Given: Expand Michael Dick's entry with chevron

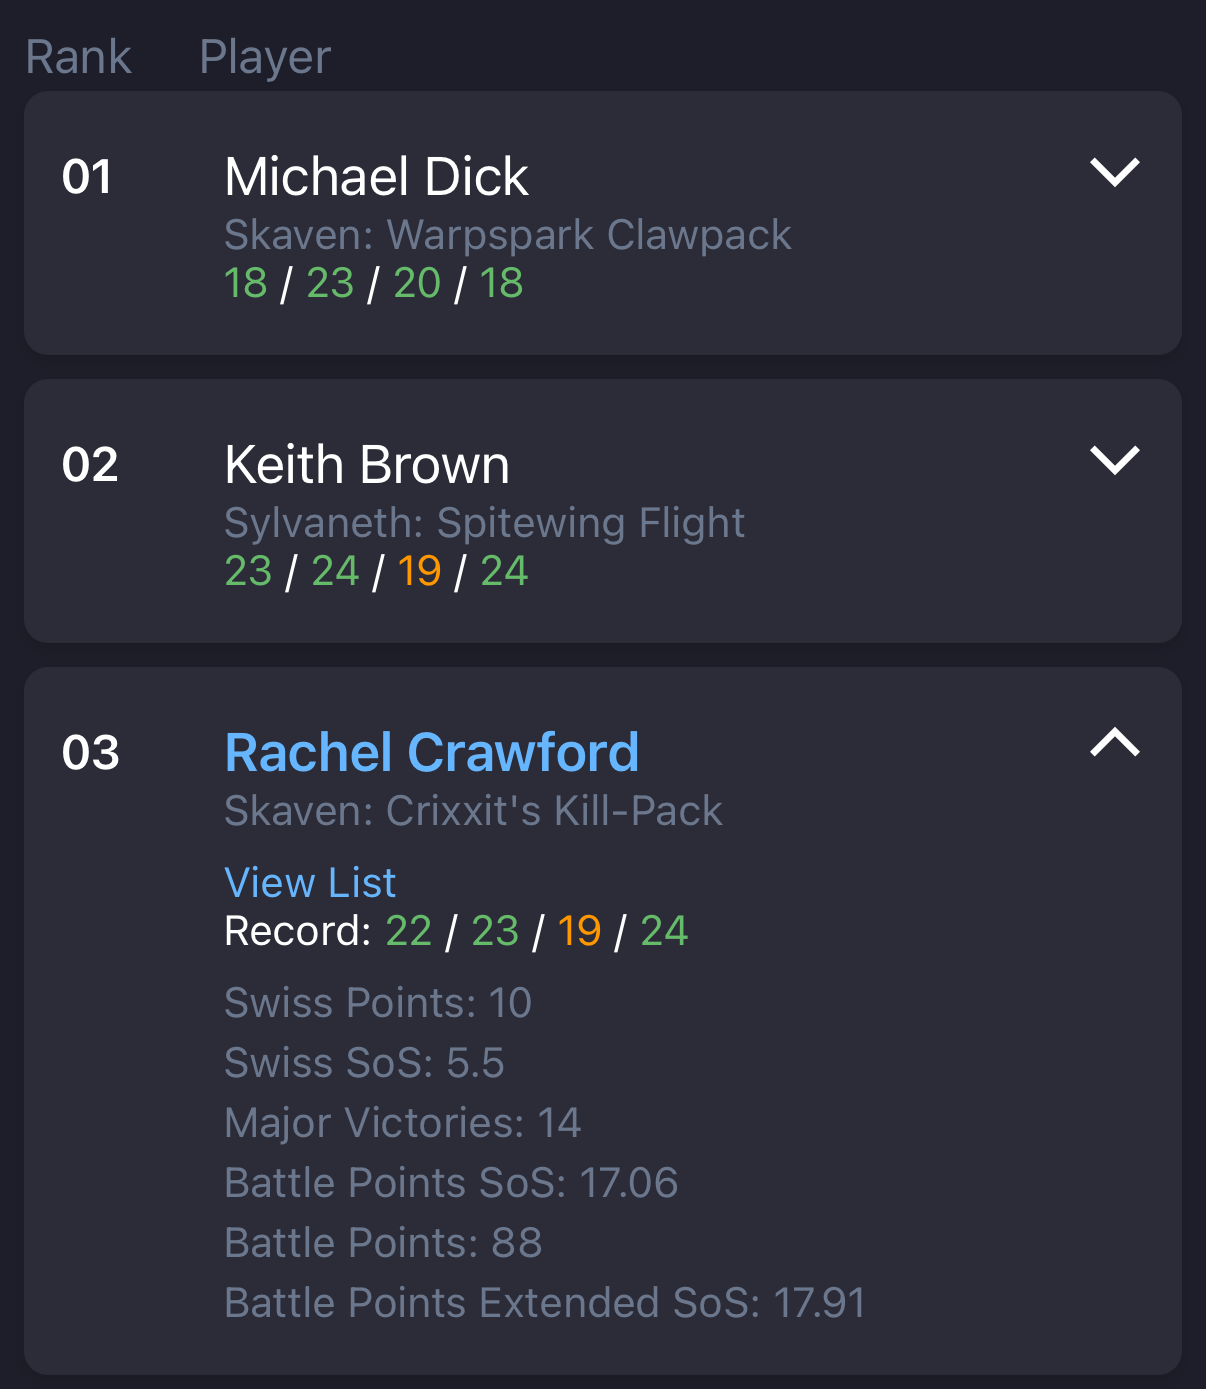Looking at the screenshot, I should click(x=1114, y=172).
